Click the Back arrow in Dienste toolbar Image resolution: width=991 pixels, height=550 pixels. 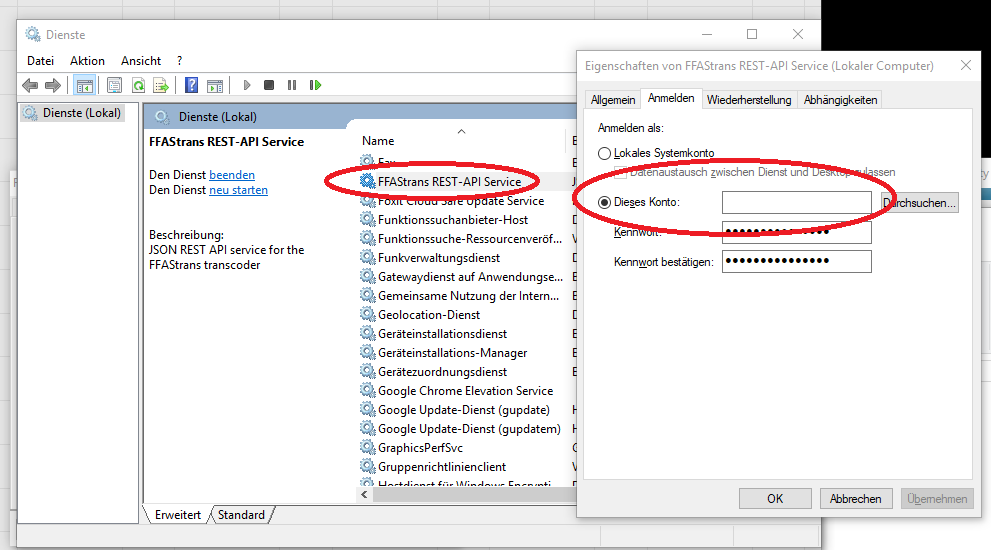point(30,85)
